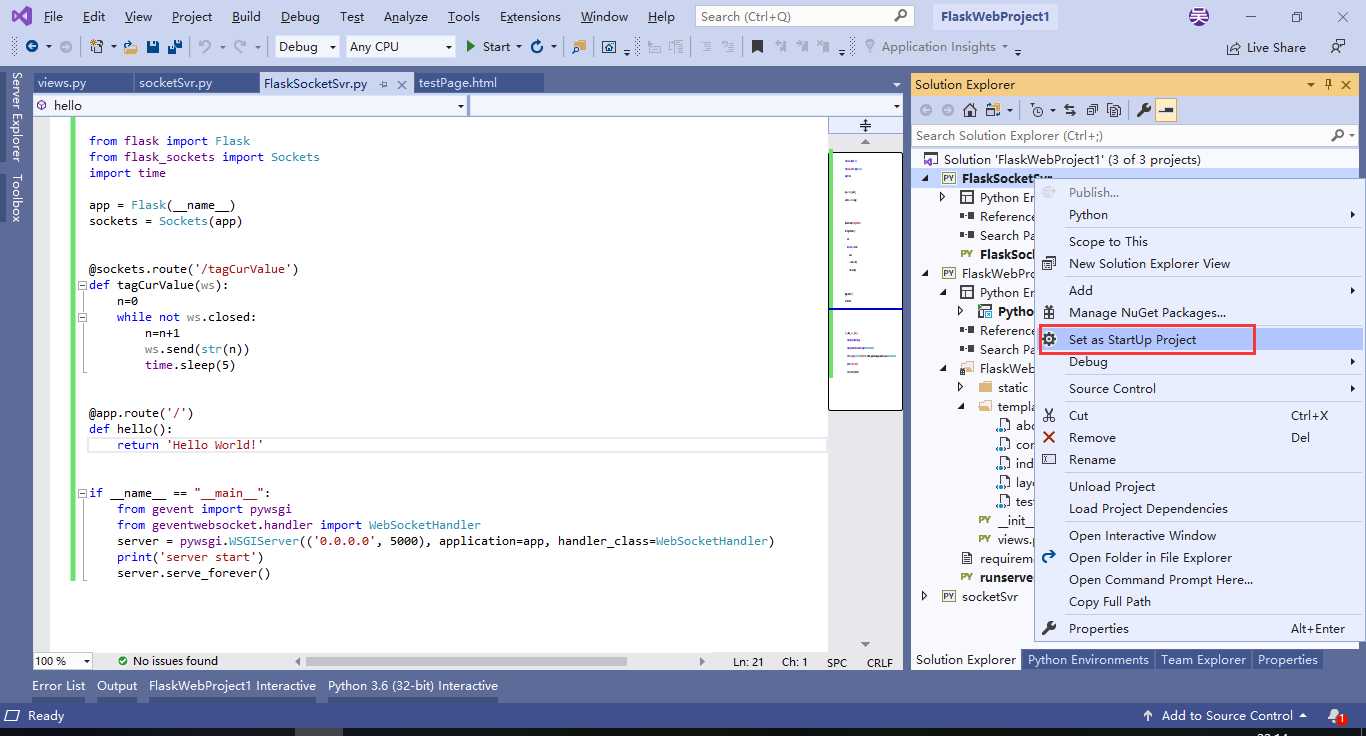Click the Solution Explorer Home icon

969,110
